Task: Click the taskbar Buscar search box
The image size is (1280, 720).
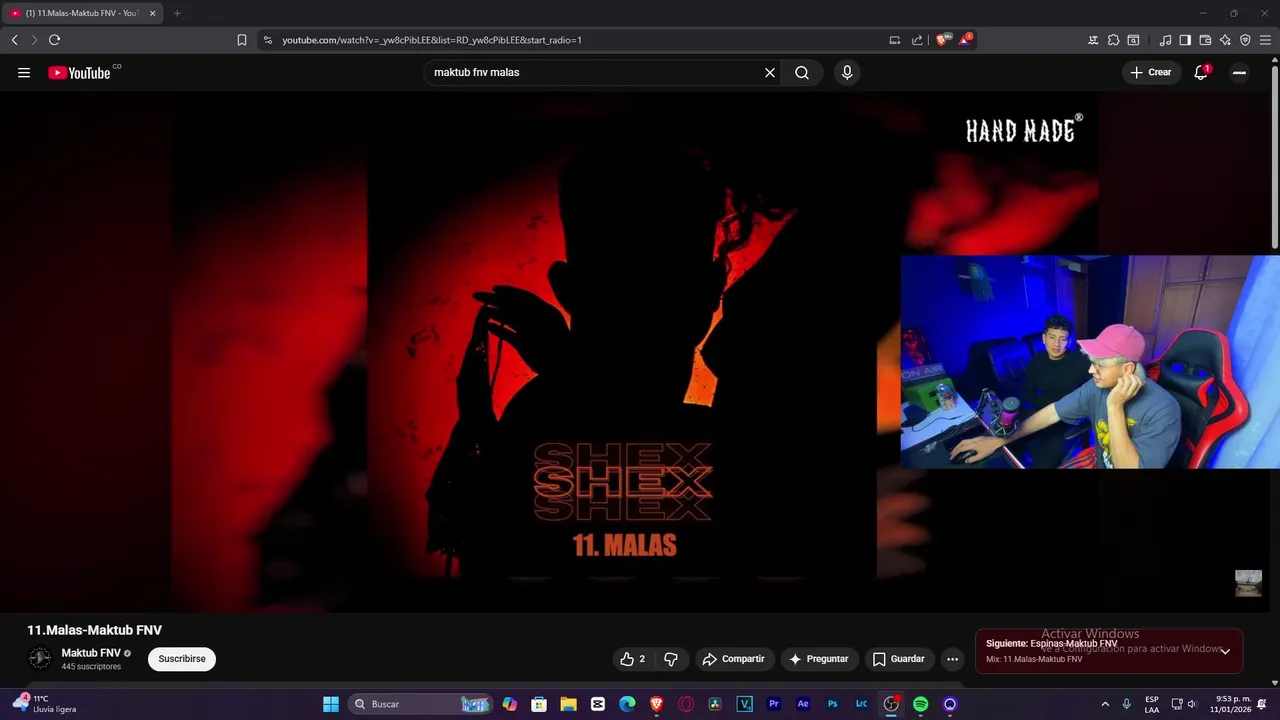Action: coord(421,704)
